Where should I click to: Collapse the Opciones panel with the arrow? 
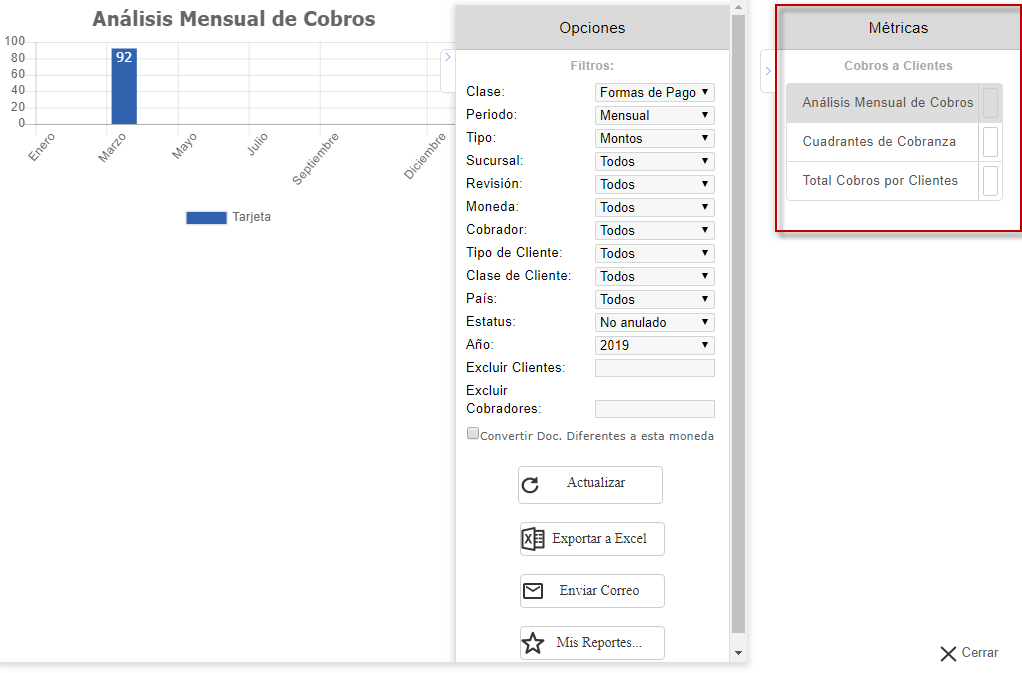coord(447,59)
